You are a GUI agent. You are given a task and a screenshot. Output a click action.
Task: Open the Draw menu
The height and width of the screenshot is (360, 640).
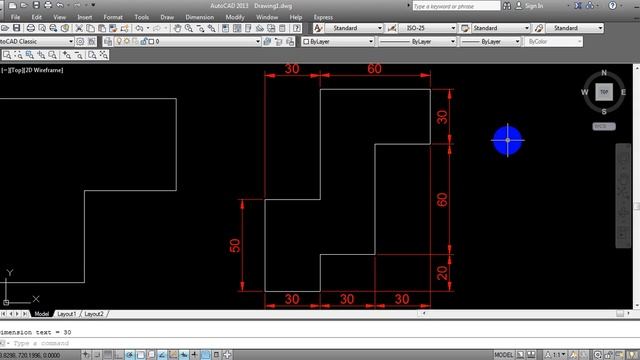click(x=167, y=17)
